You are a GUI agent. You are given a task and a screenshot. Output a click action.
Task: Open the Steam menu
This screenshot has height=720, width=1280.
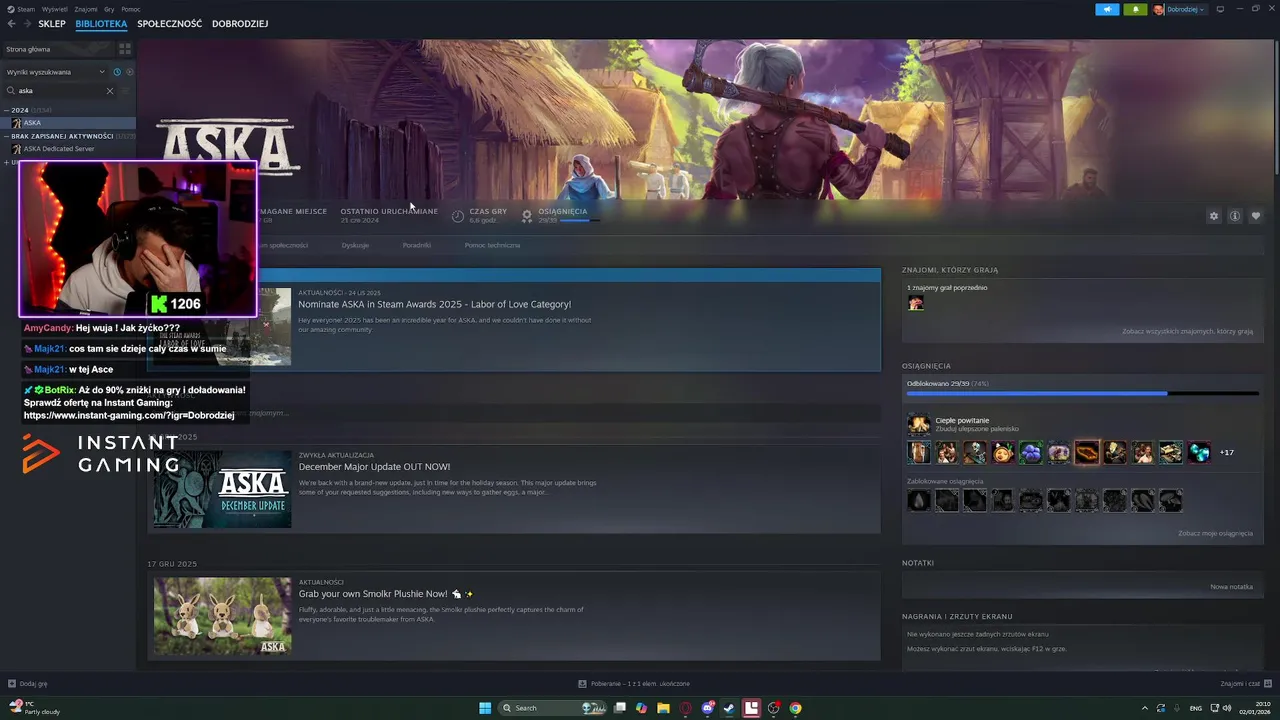pos(25,9)
